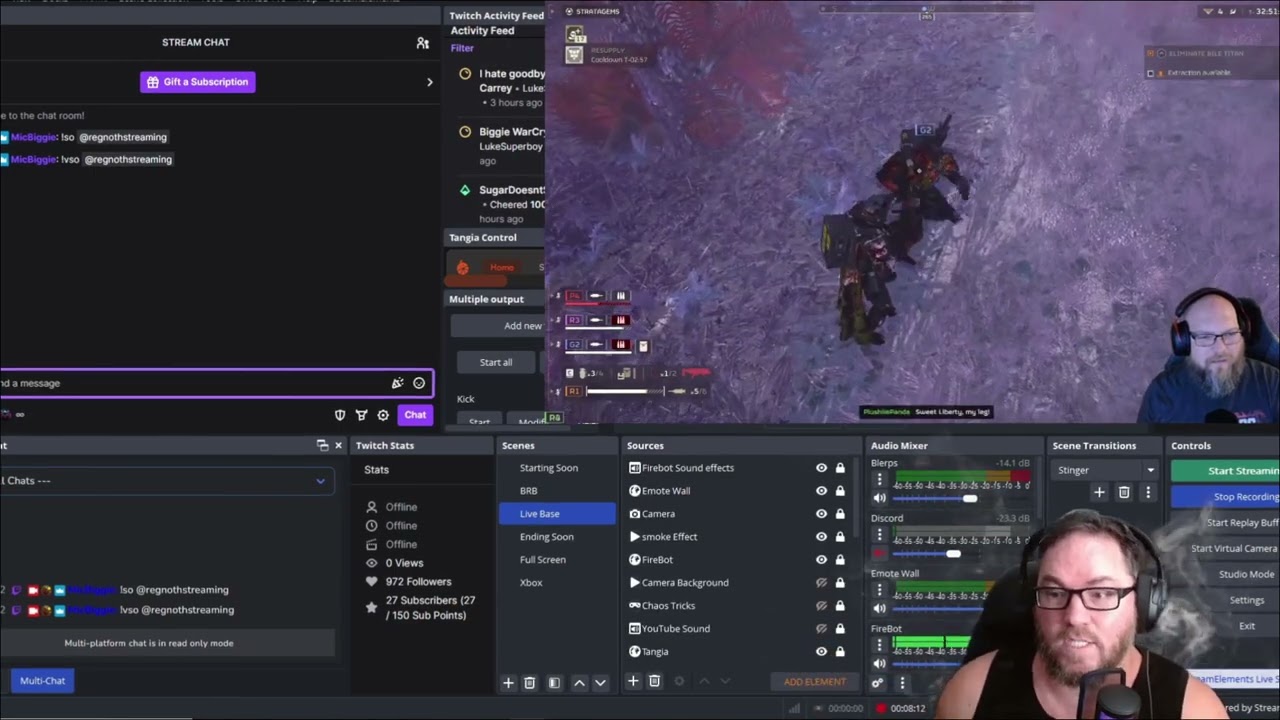The image size is (1280, 720).
Task: Hide the FireBot source
Action: coord(821,560)
